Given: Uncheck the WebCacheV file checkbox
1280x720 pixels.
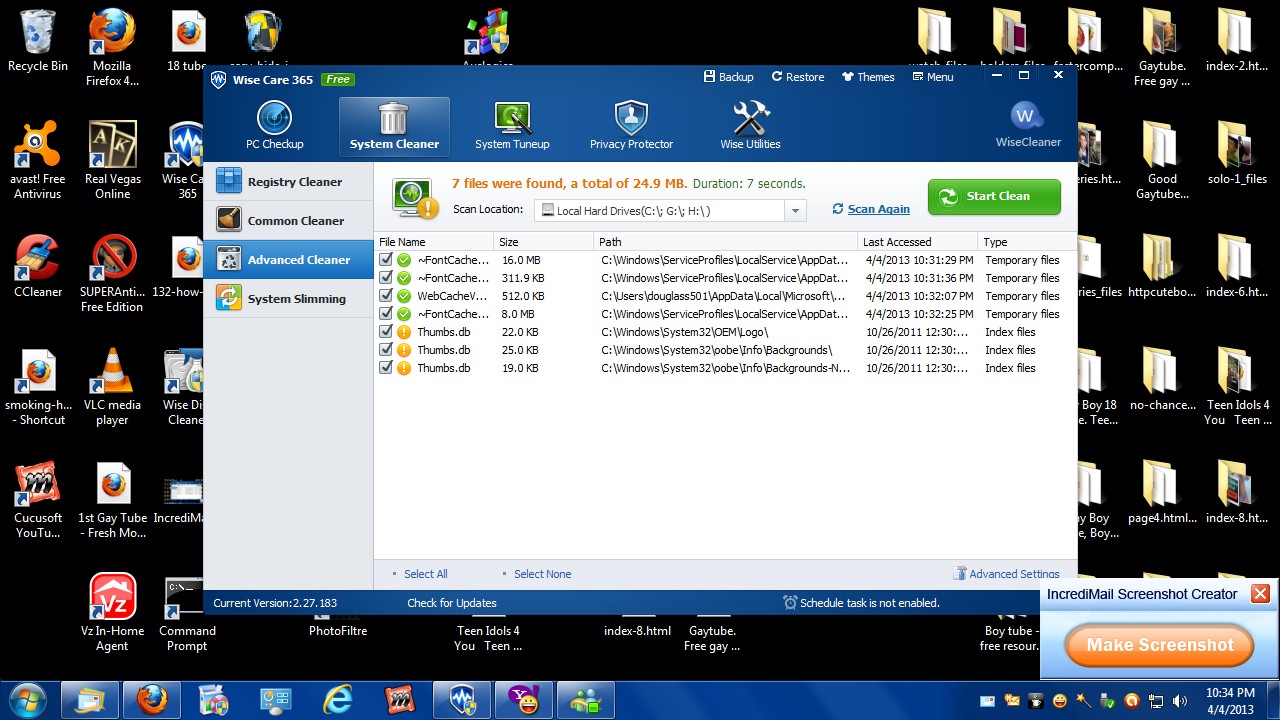Looking at the screenshot, I should [x=386, y=296].
